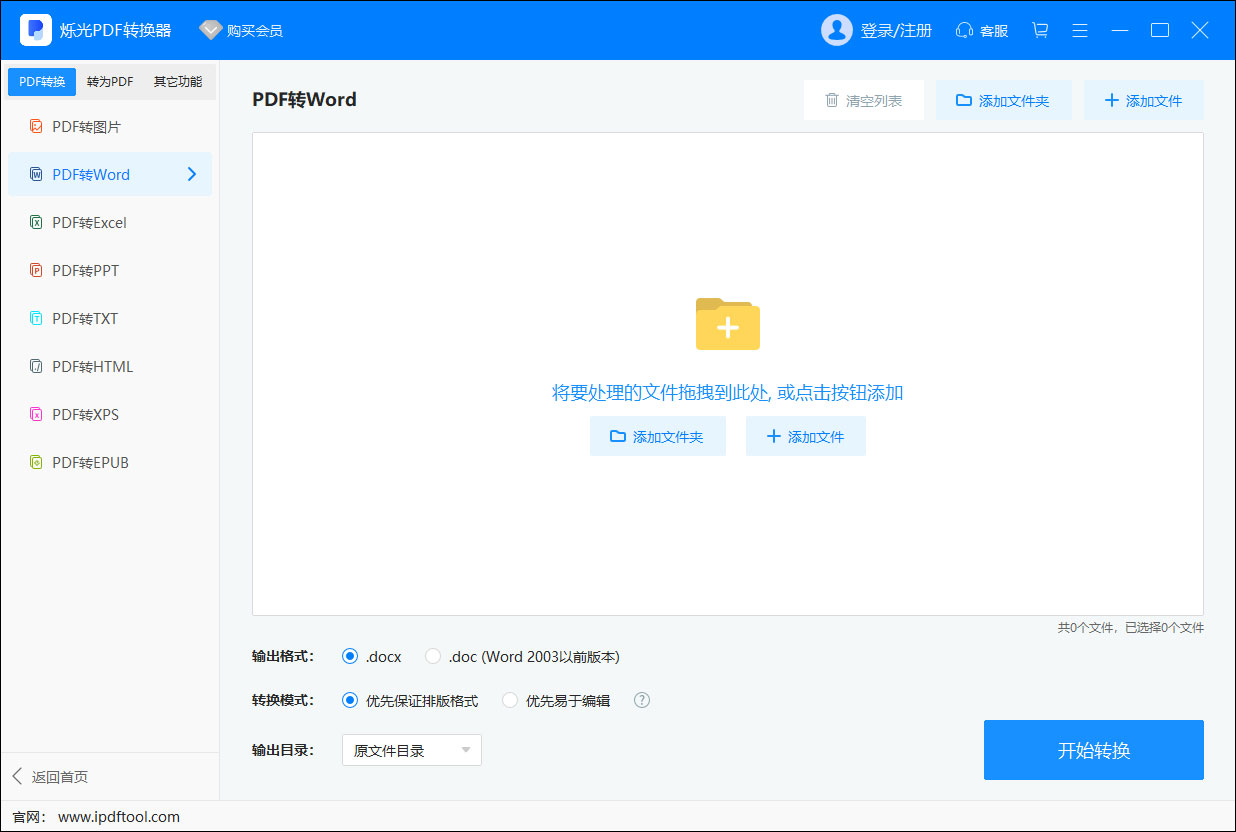Click the help question mark icon
The image size is (1236, 832).
[642, 700]
